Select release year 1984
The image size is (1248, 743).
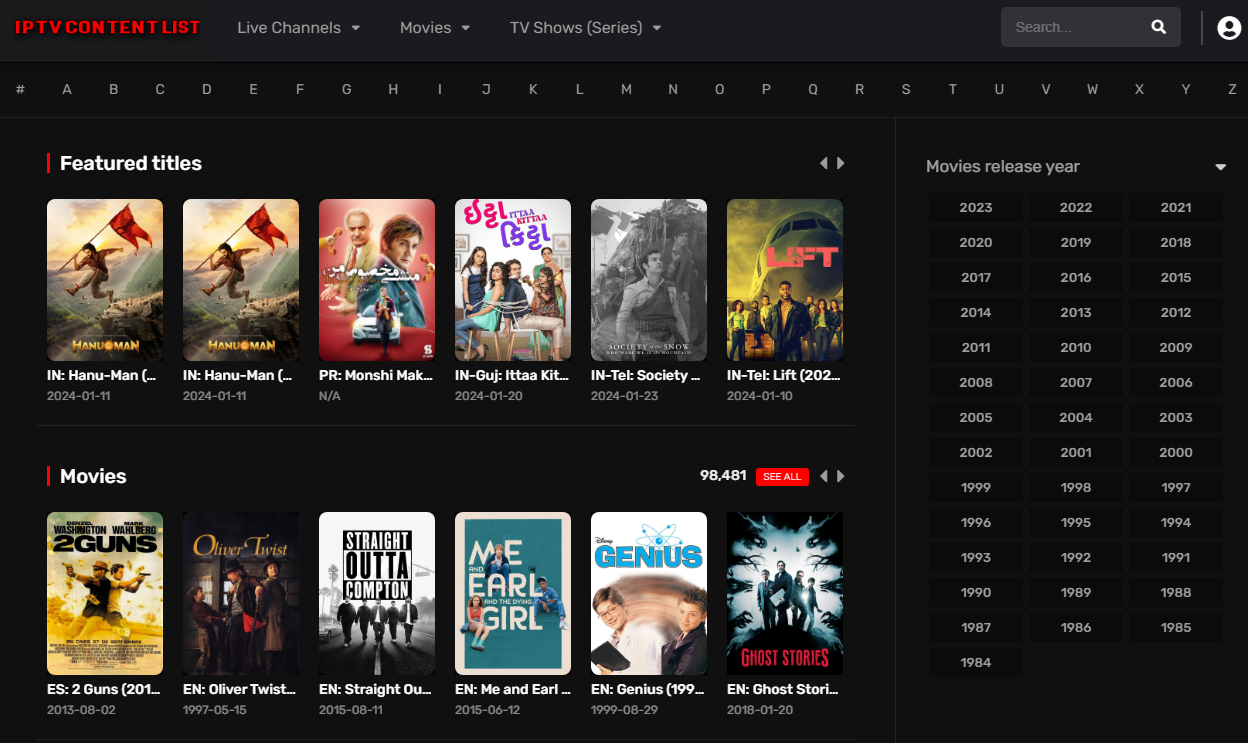(x=975, y=662)
